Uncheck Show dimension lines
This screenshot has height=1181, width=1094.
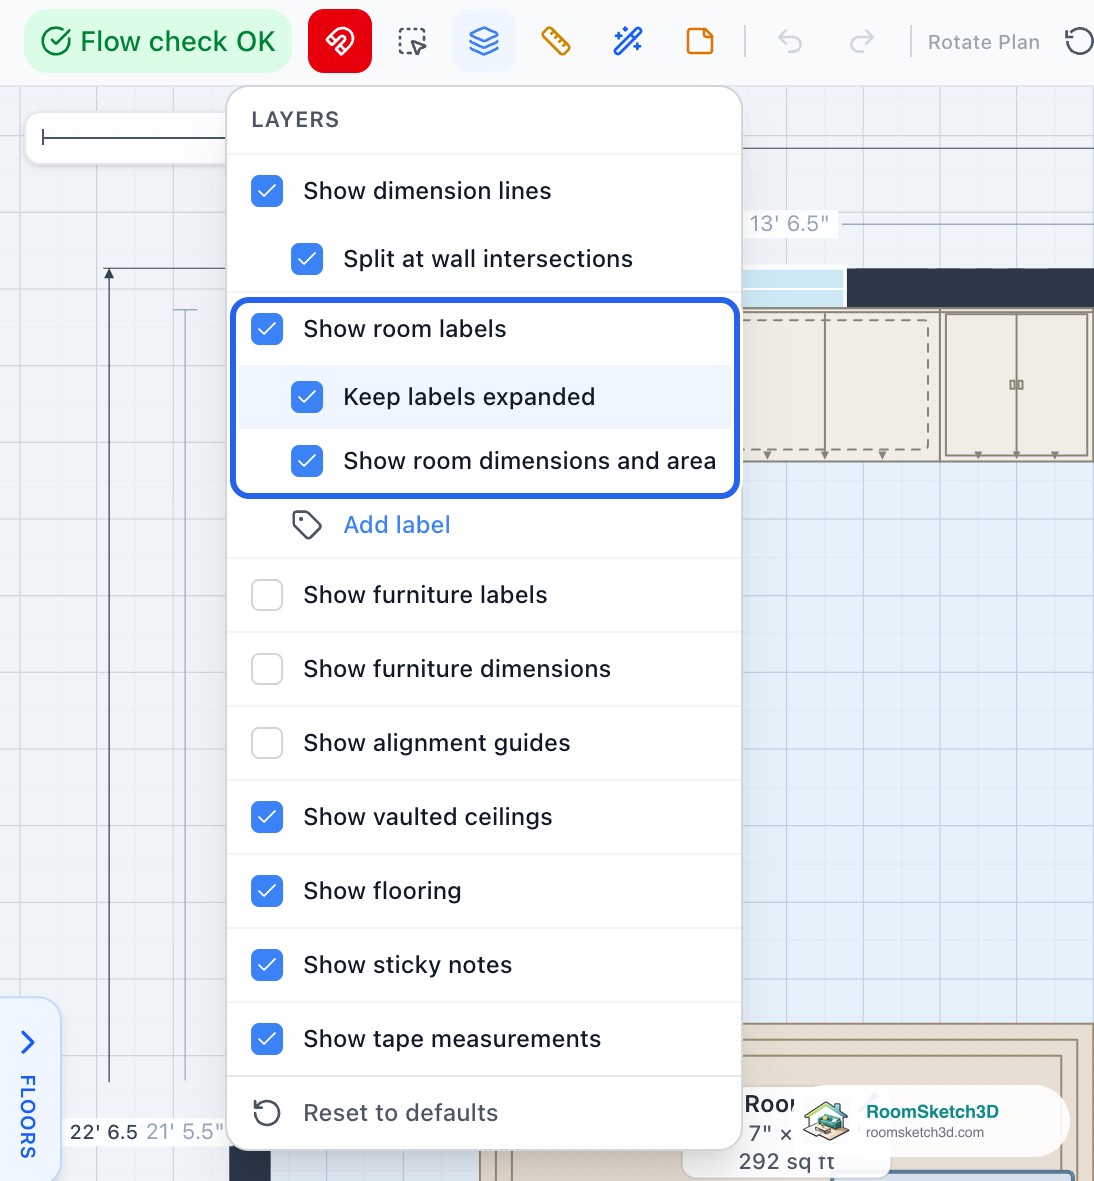[x=267, y=191]
